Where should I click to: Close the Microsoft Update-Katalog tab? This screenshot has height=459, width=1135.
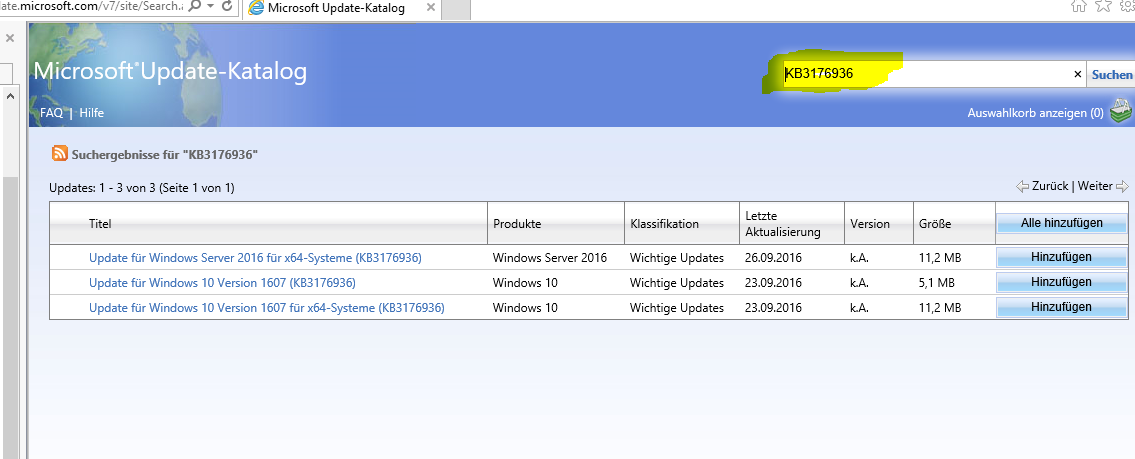tap(430, 9)
